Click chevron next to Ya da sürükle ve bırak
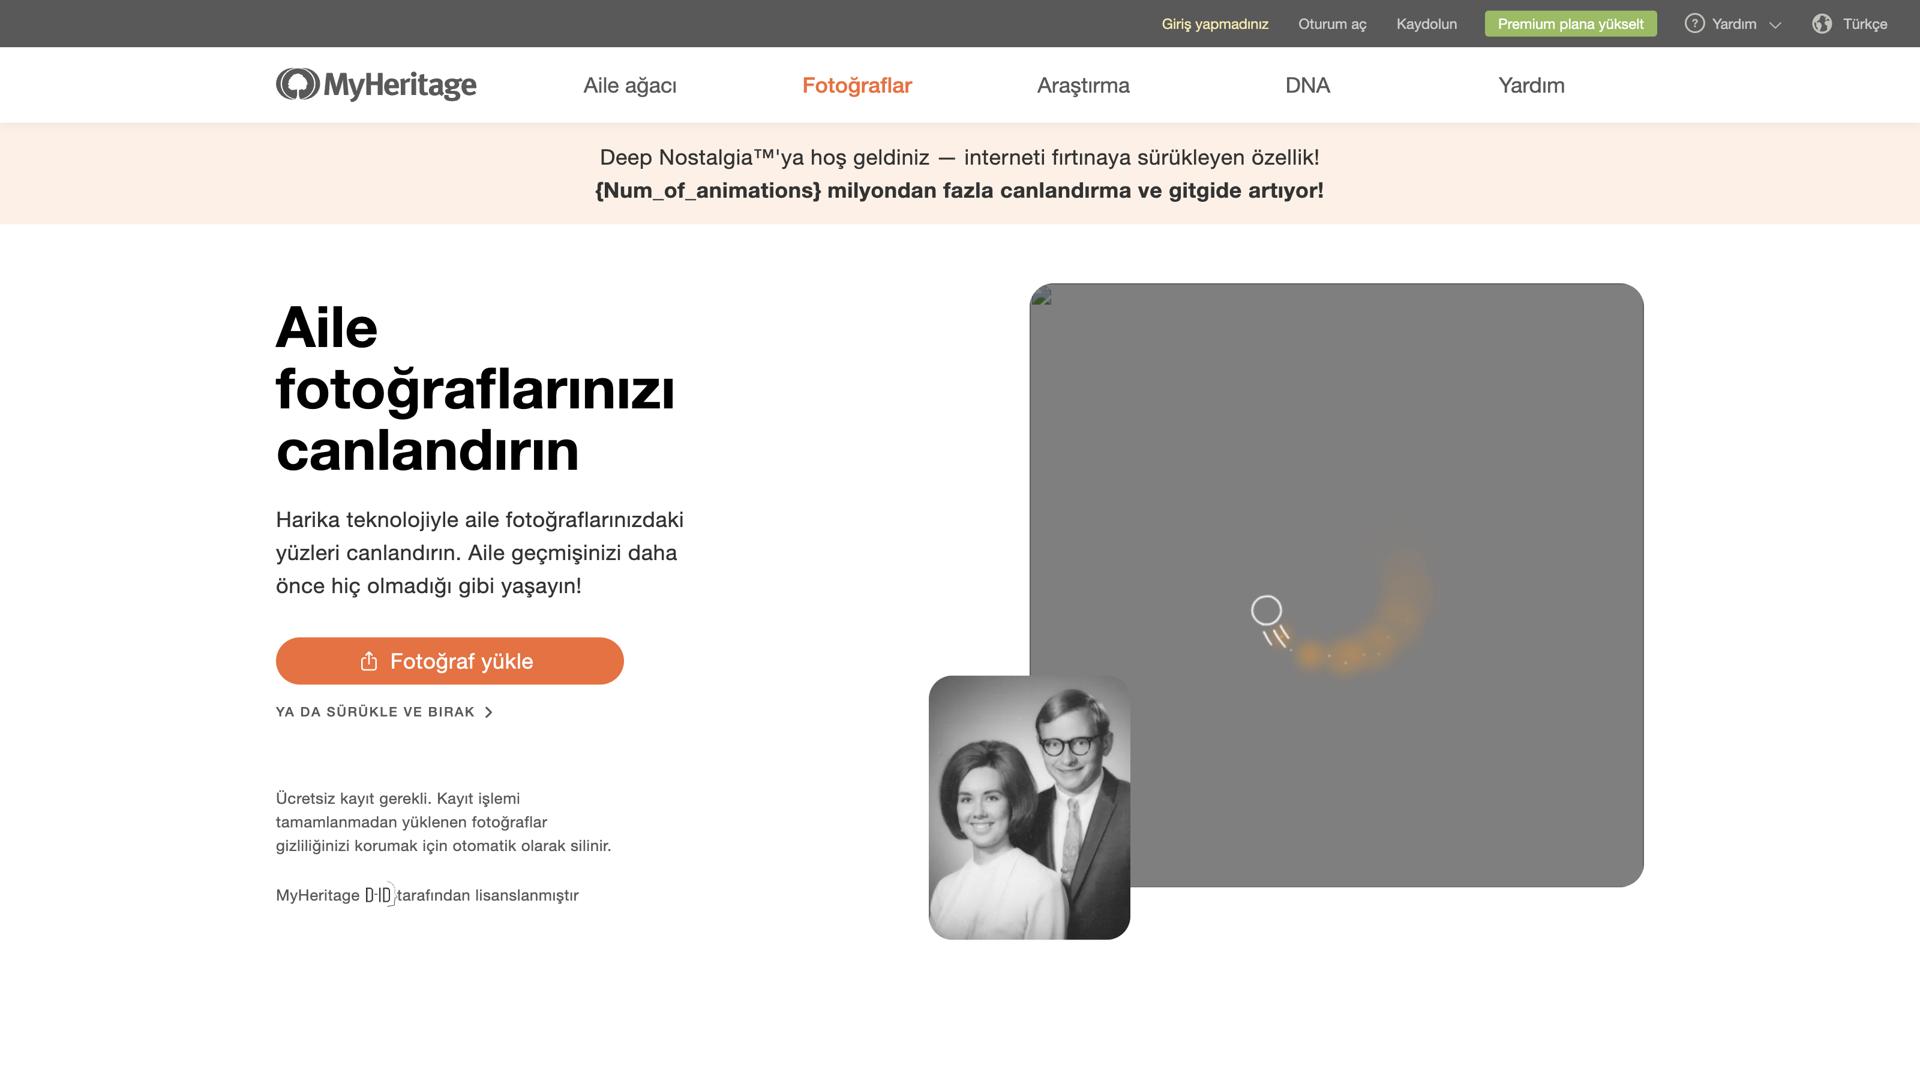1920x1080 pixels. [489, 712]
